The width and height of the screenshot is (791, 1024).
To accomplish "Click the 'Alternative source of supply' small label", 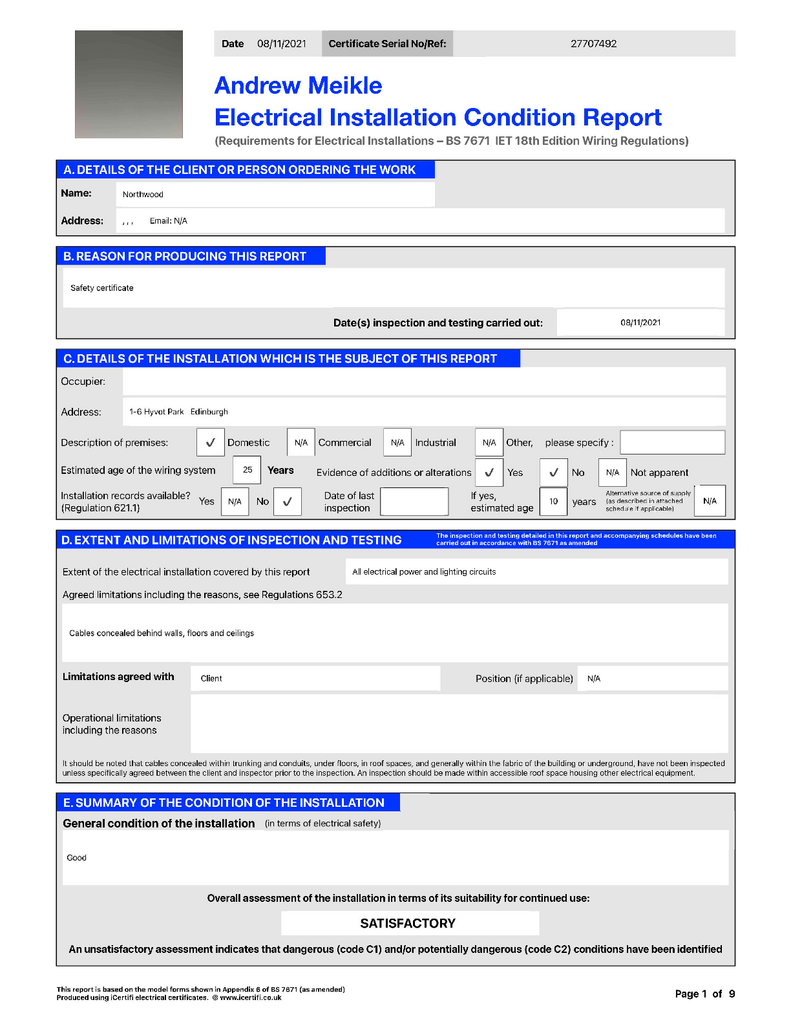I will pos(648,501).
